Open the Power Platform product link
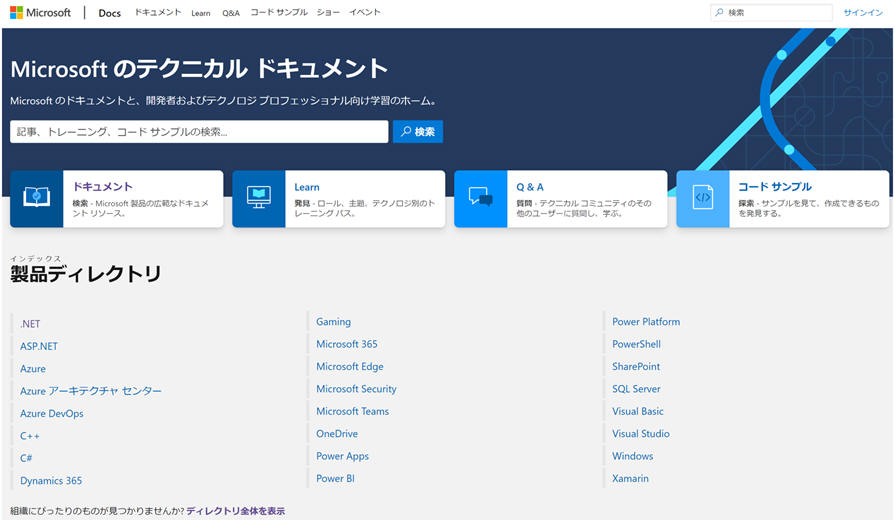The width and height of the screenshot is (895, 522). [x=646, y=322]
